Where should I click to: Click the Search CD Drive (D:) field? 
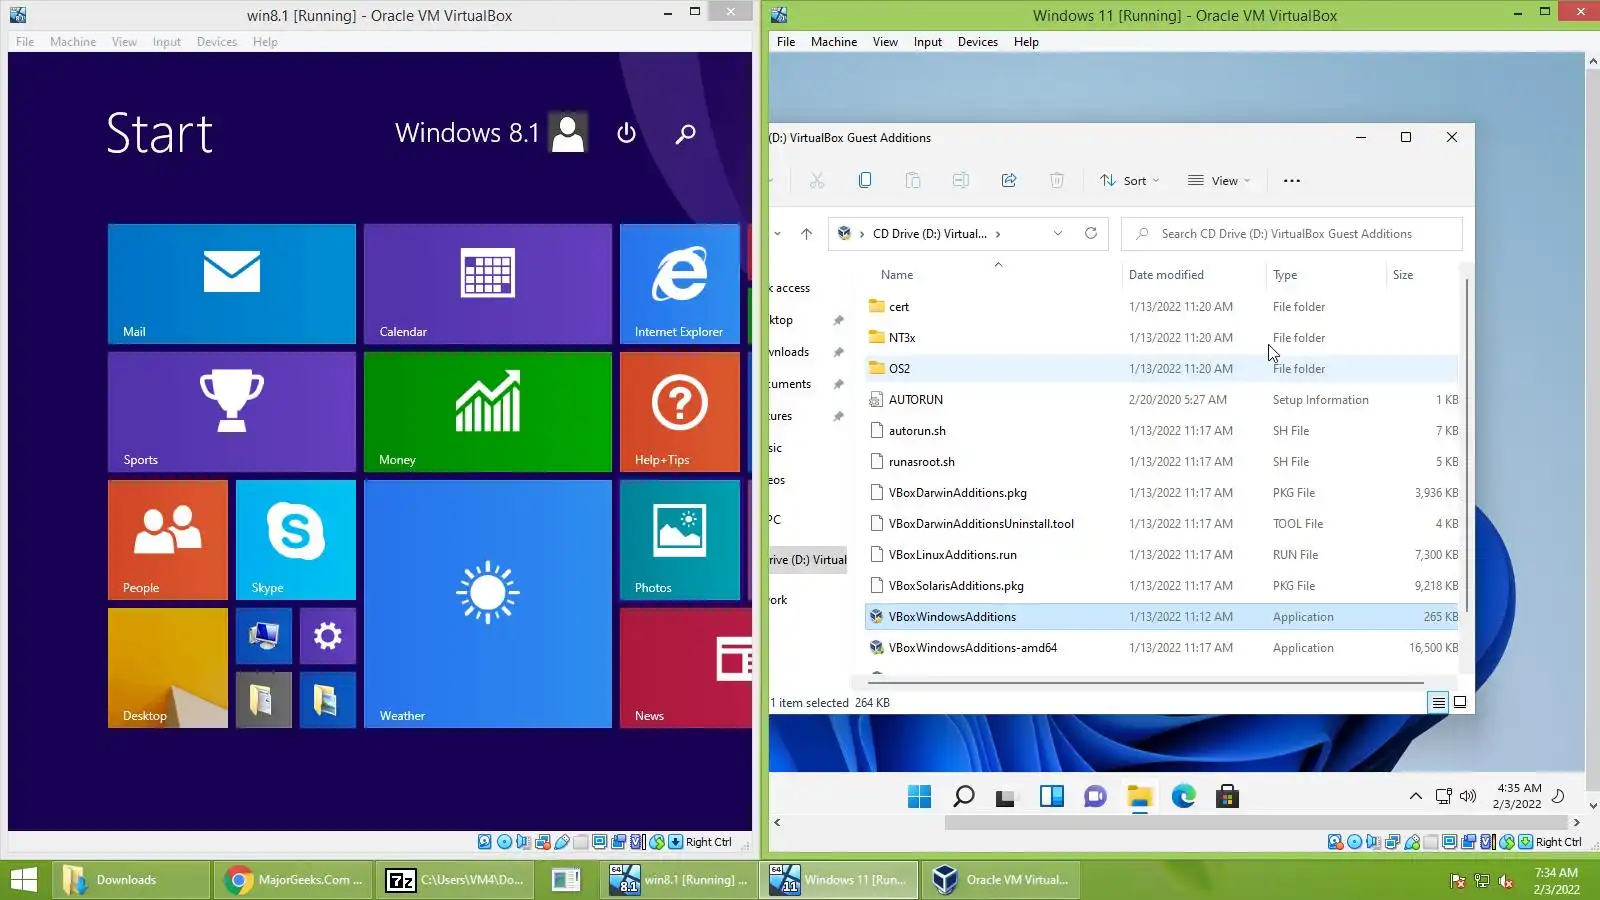(x=1292, y=234)
